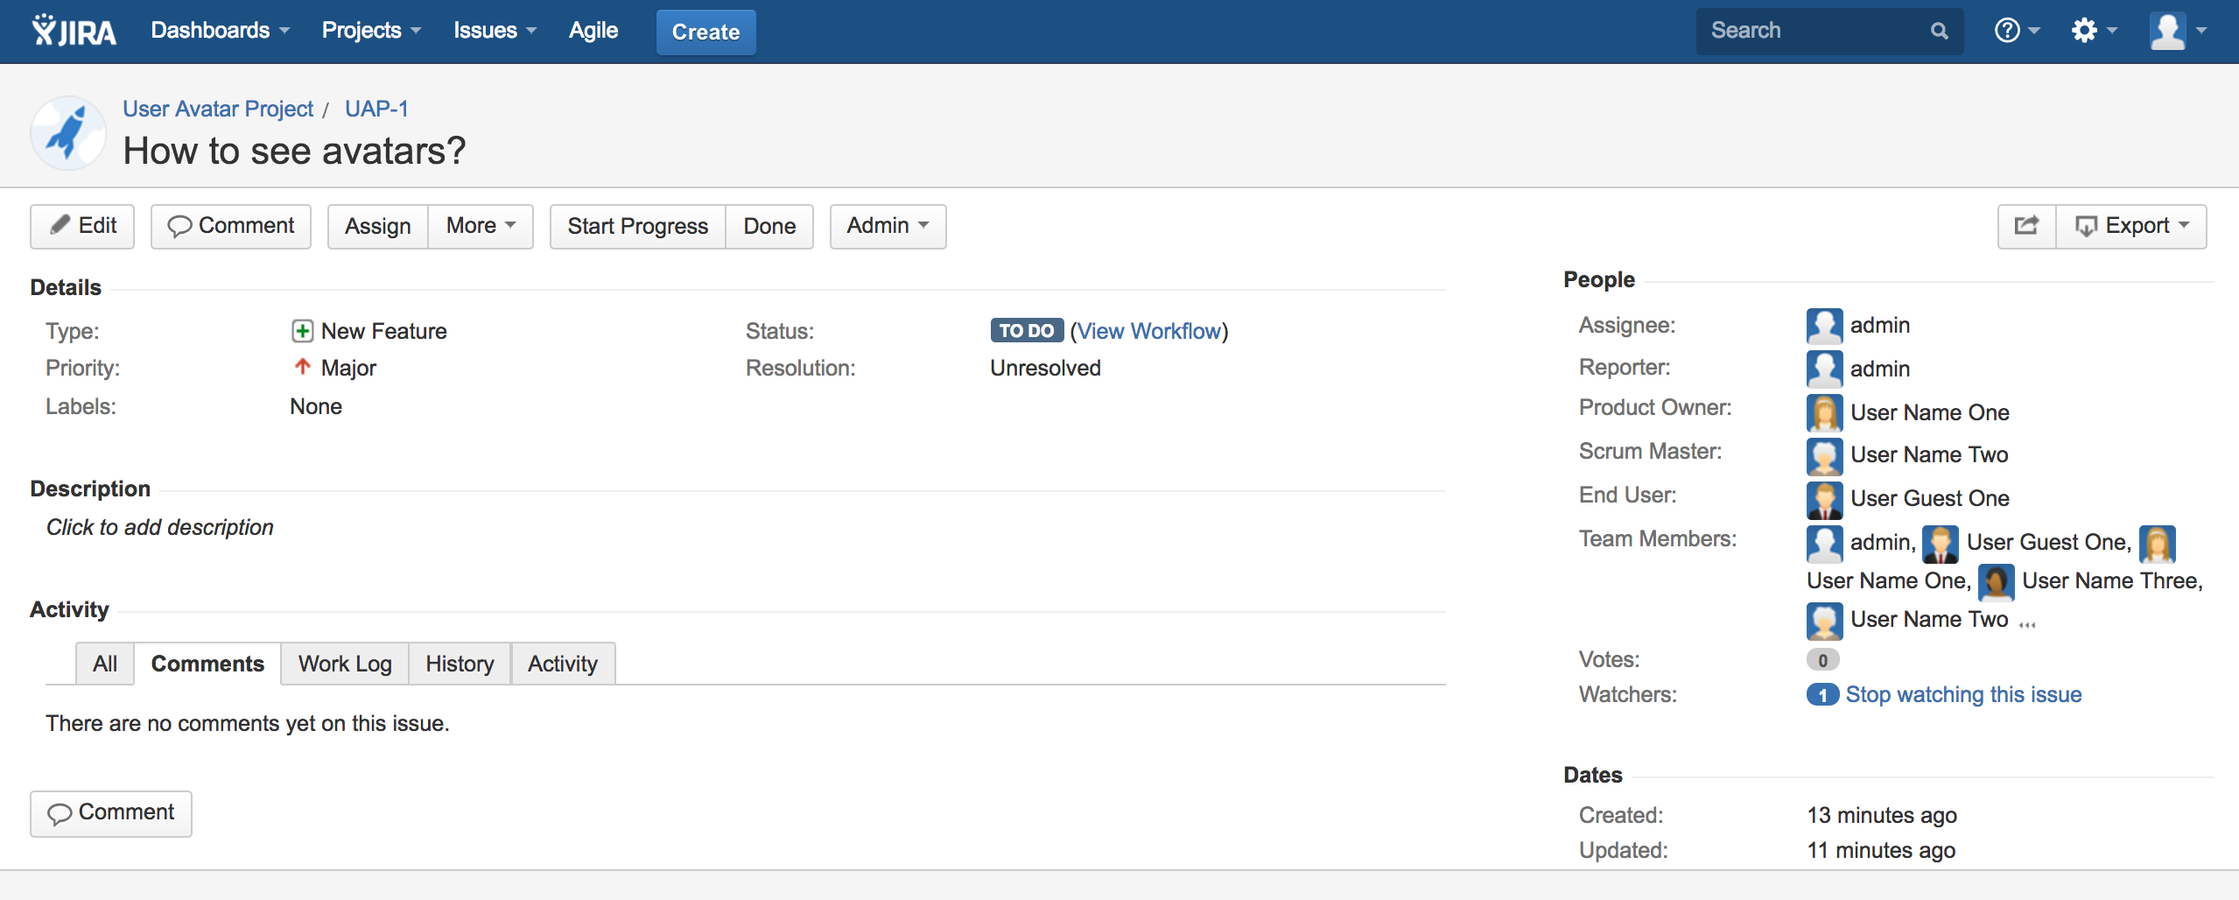This screenshot has width=2239, height=900.
Task: Click the Created value '13 minutes ago'
Action: coord(1882,815)
